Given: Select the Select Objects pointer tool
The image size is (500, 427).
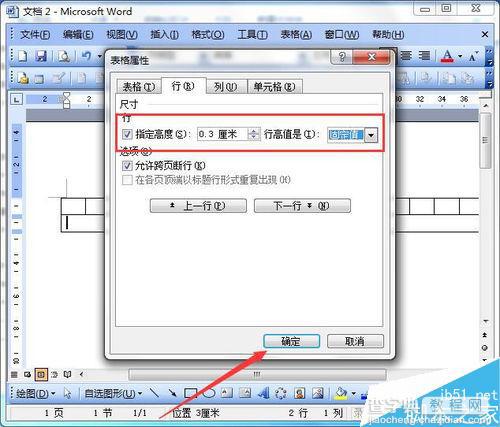Looking at the screenshot, I should tap(68, 394).
